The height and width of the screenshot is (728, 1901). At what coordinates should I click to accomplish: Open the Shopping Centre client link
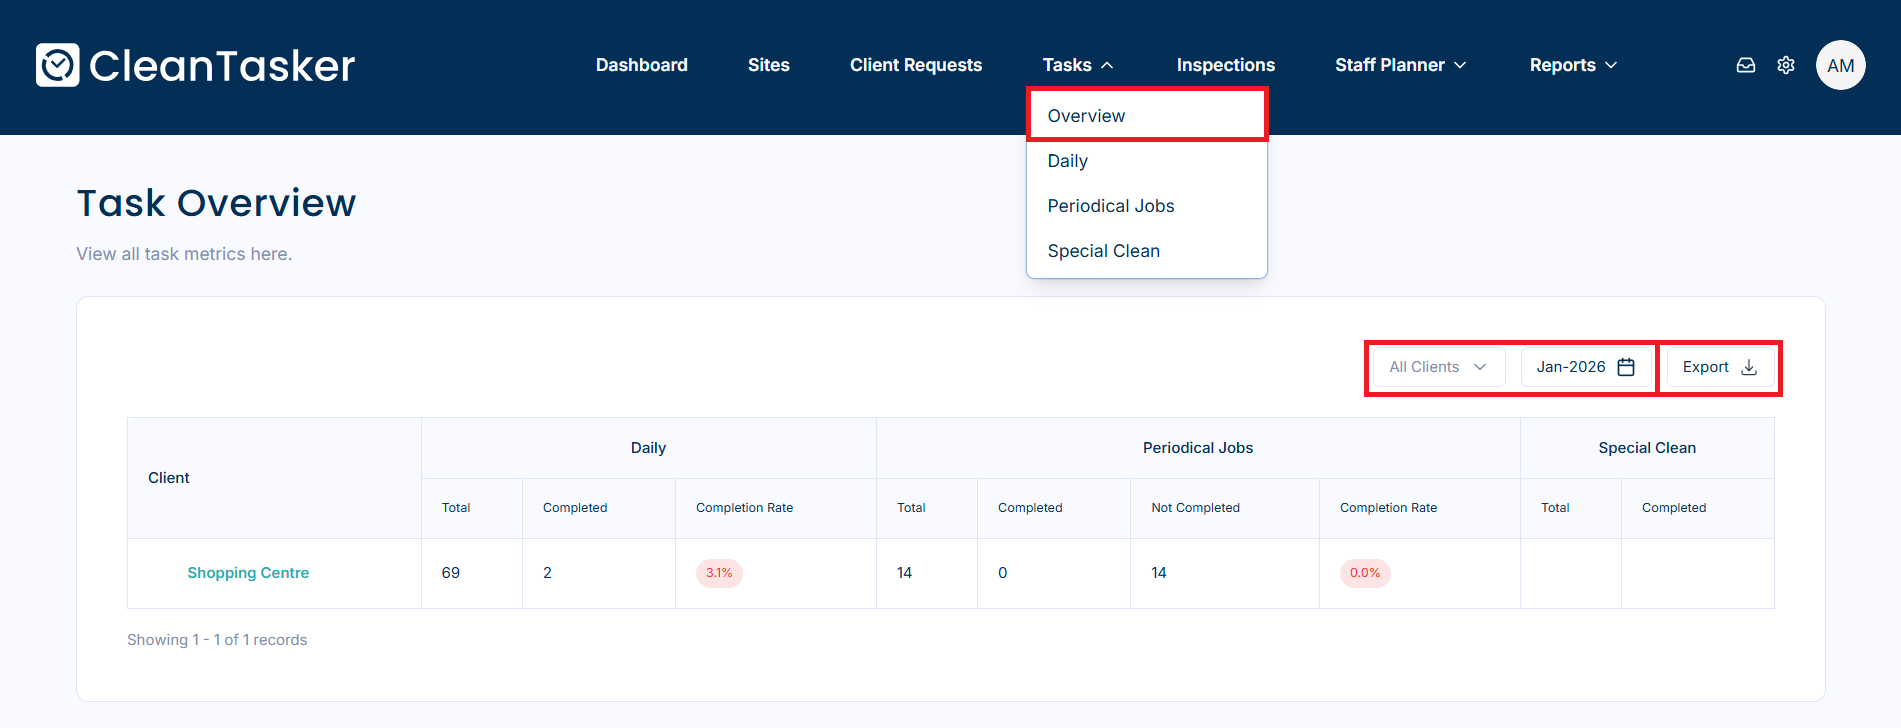[x=248, y=573]
